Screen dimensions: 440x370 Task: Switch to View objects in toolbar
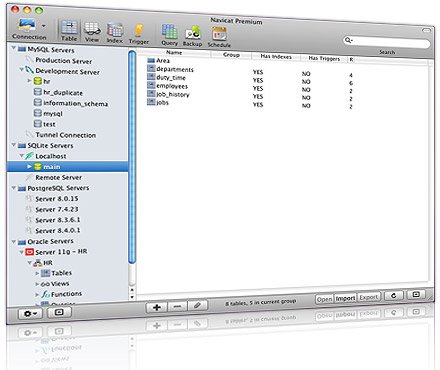click(x=92, y=32)
